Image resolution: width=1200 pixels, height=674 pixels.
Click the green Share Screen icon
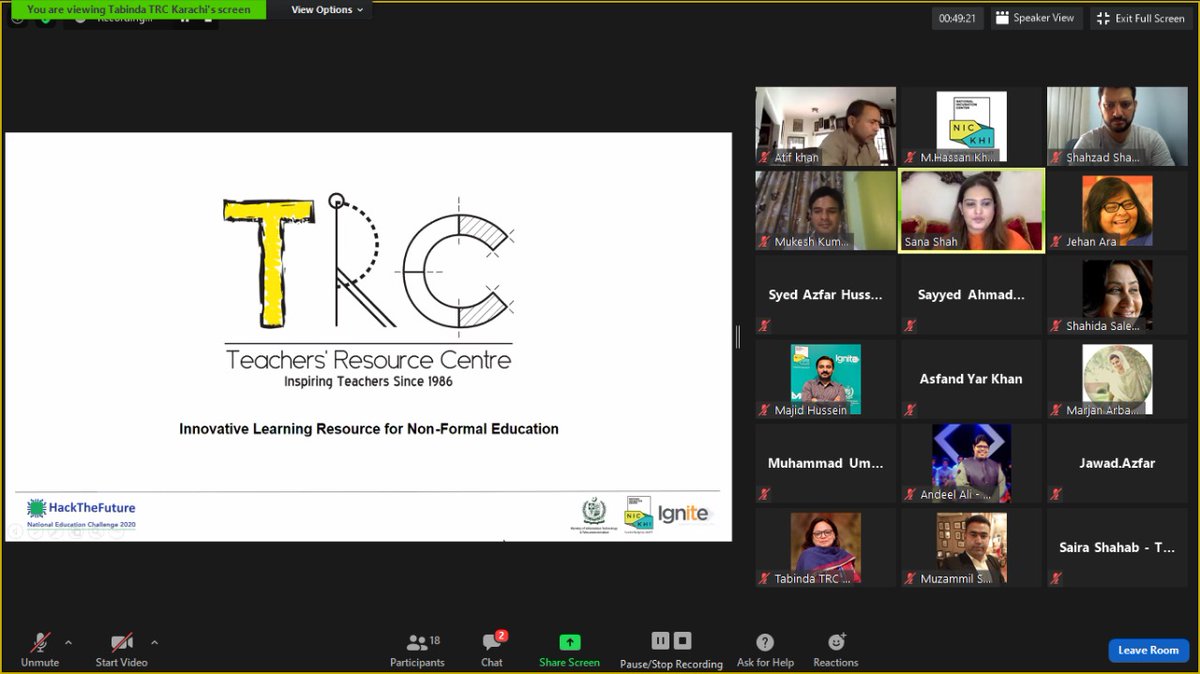point(570,642)
